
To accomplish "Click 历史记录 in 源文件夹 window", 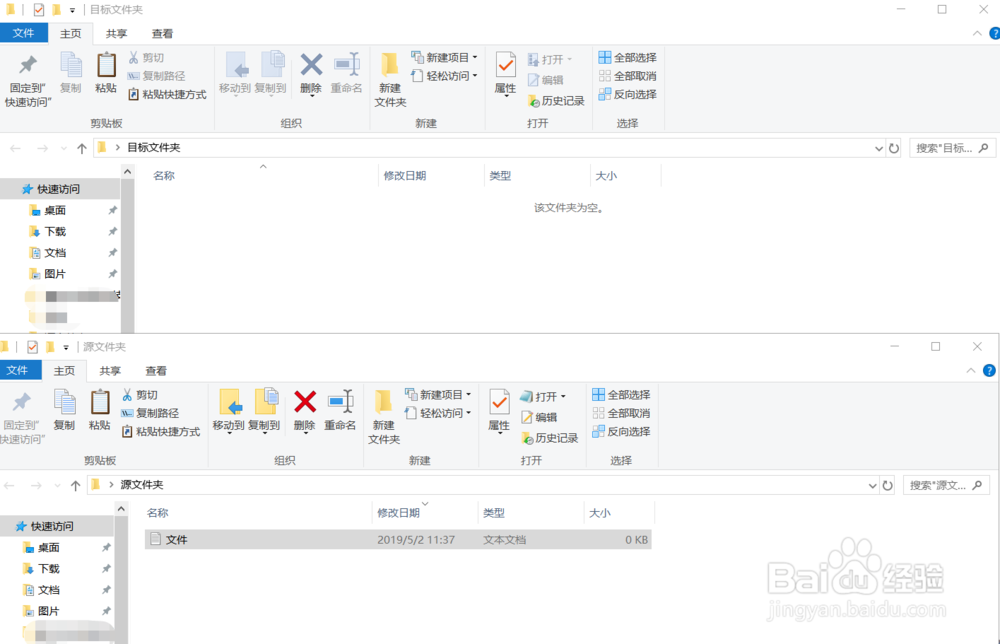I will click(x=550, y=438).
